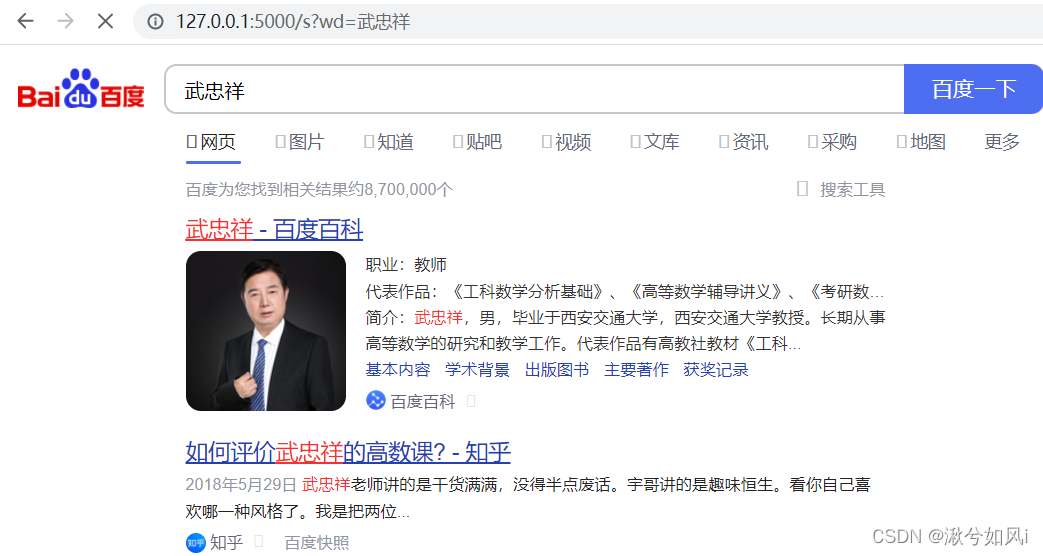Click the browser forward arrow
This screenshot has height=556, width=1043.
(x=65, y=21)
